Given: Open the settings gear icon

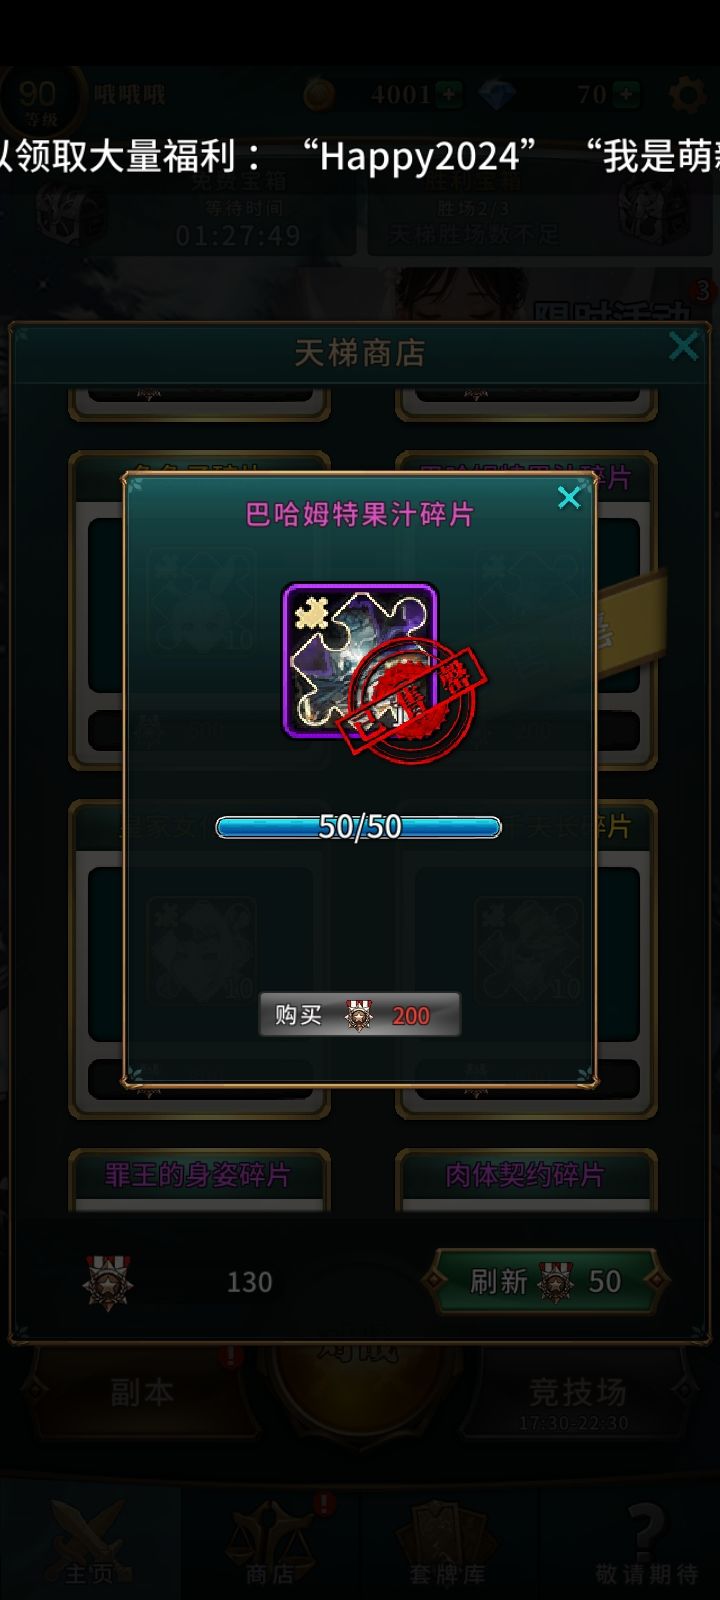Looking at the screenshot, I should [688, 95].
